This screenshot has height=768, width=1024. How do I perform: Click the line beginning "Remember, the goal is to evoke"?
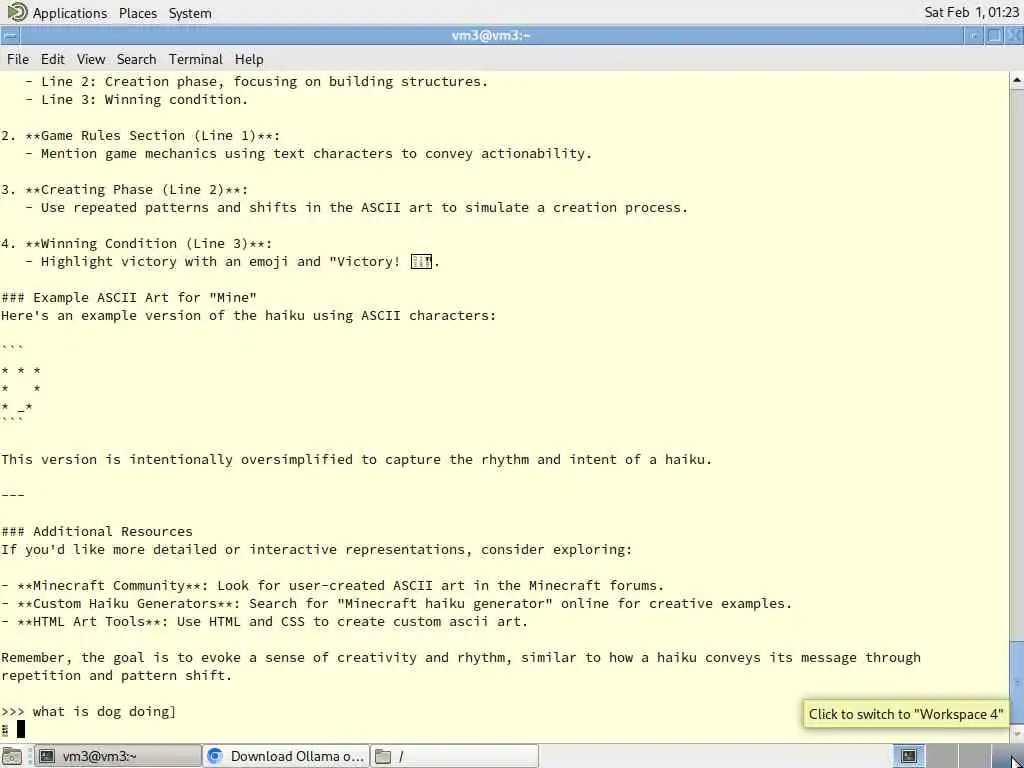tap(461, 658)
